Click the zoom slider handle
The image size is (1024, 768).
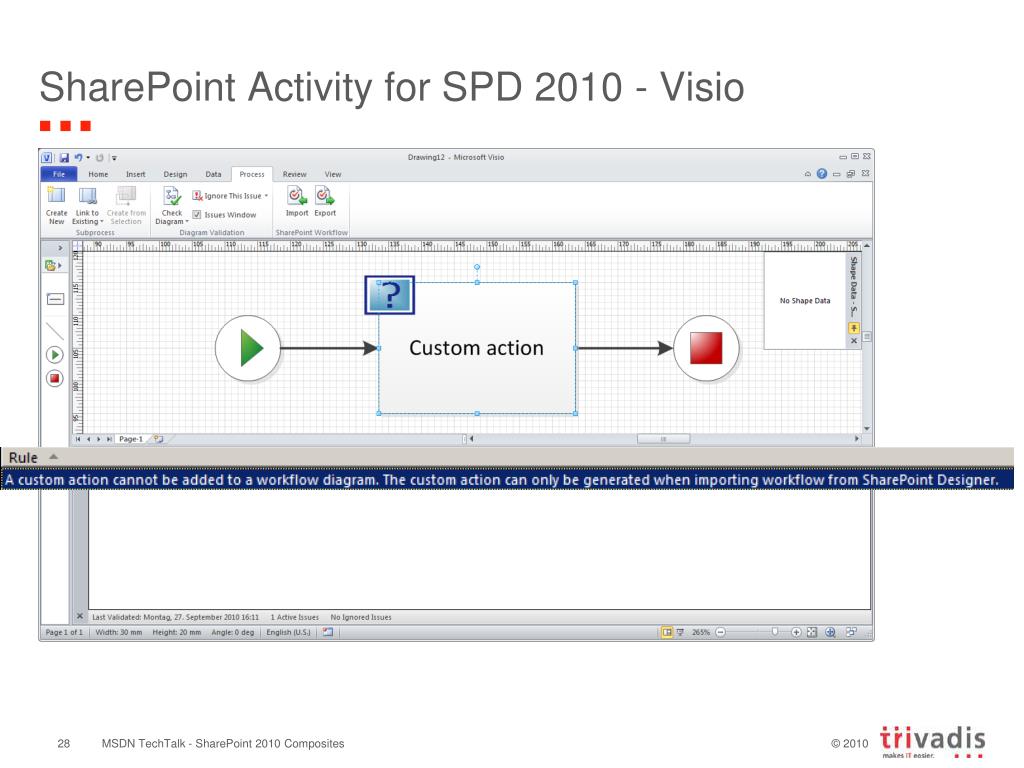click(x=775, y=632)
